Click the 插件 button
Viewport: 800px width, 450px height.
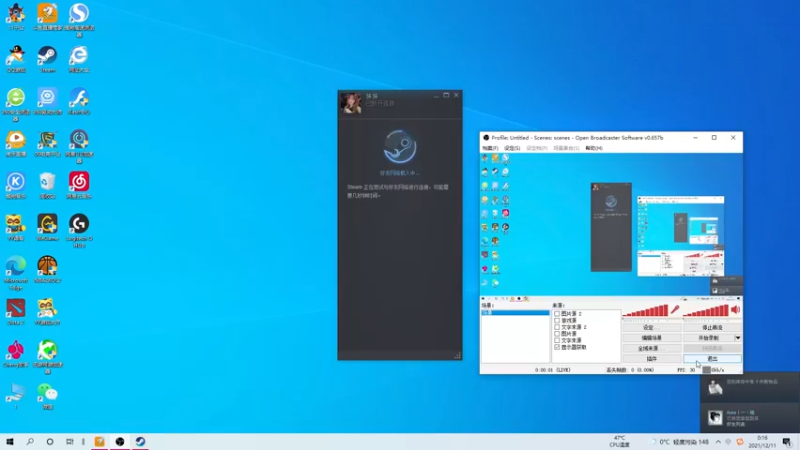coord(652,359)
